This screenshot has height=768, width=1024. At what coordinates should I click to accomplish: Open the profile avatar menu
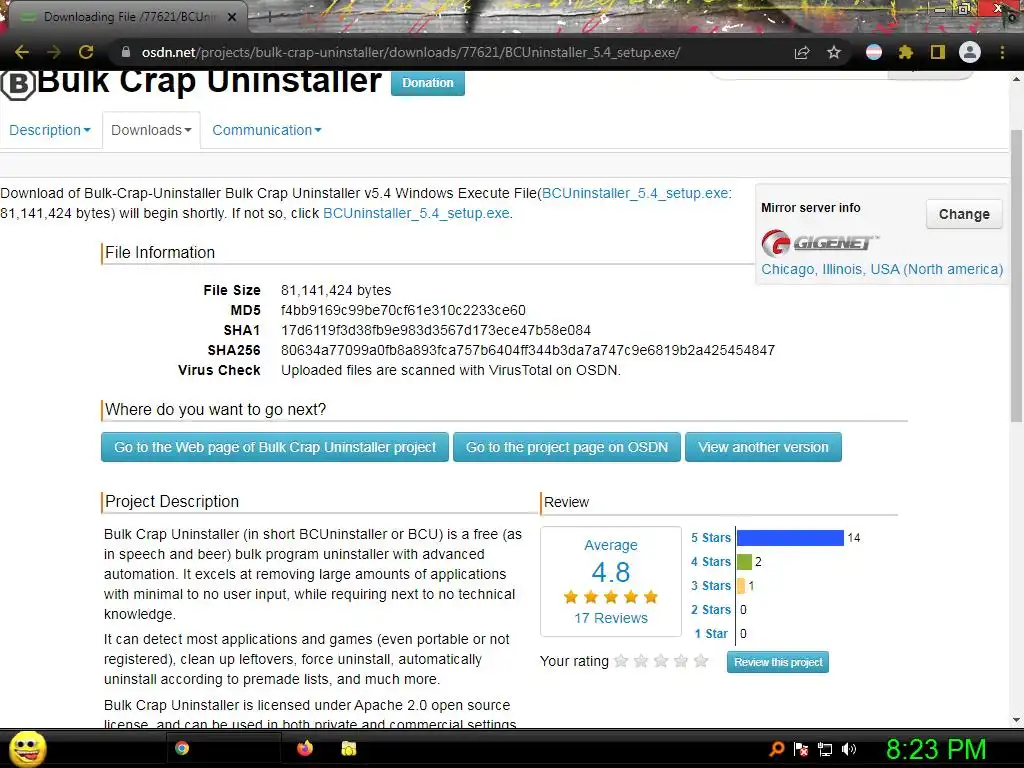(970, 52)
